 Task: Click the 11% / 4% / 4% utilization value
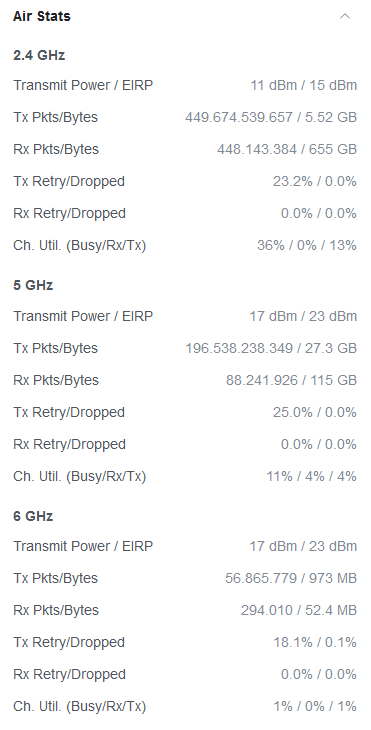[311, 476]
